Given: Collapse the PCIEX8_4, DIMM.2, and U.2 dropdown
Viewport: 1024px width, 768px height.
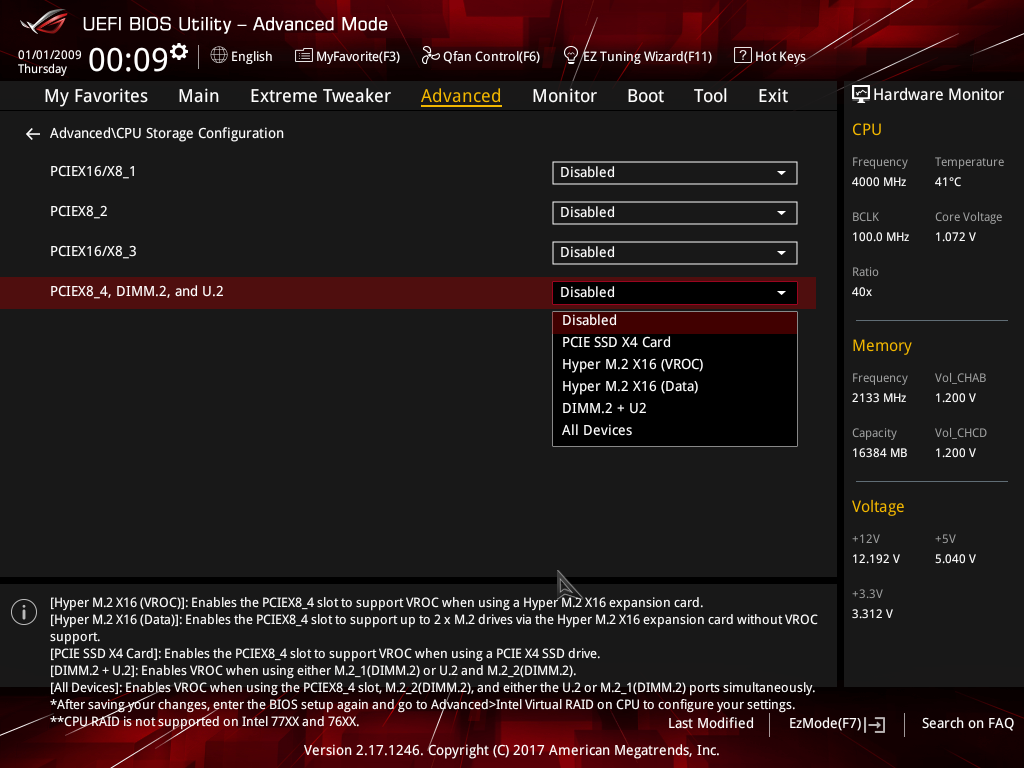Looking at the screenshot, I should tap(675, 292).
